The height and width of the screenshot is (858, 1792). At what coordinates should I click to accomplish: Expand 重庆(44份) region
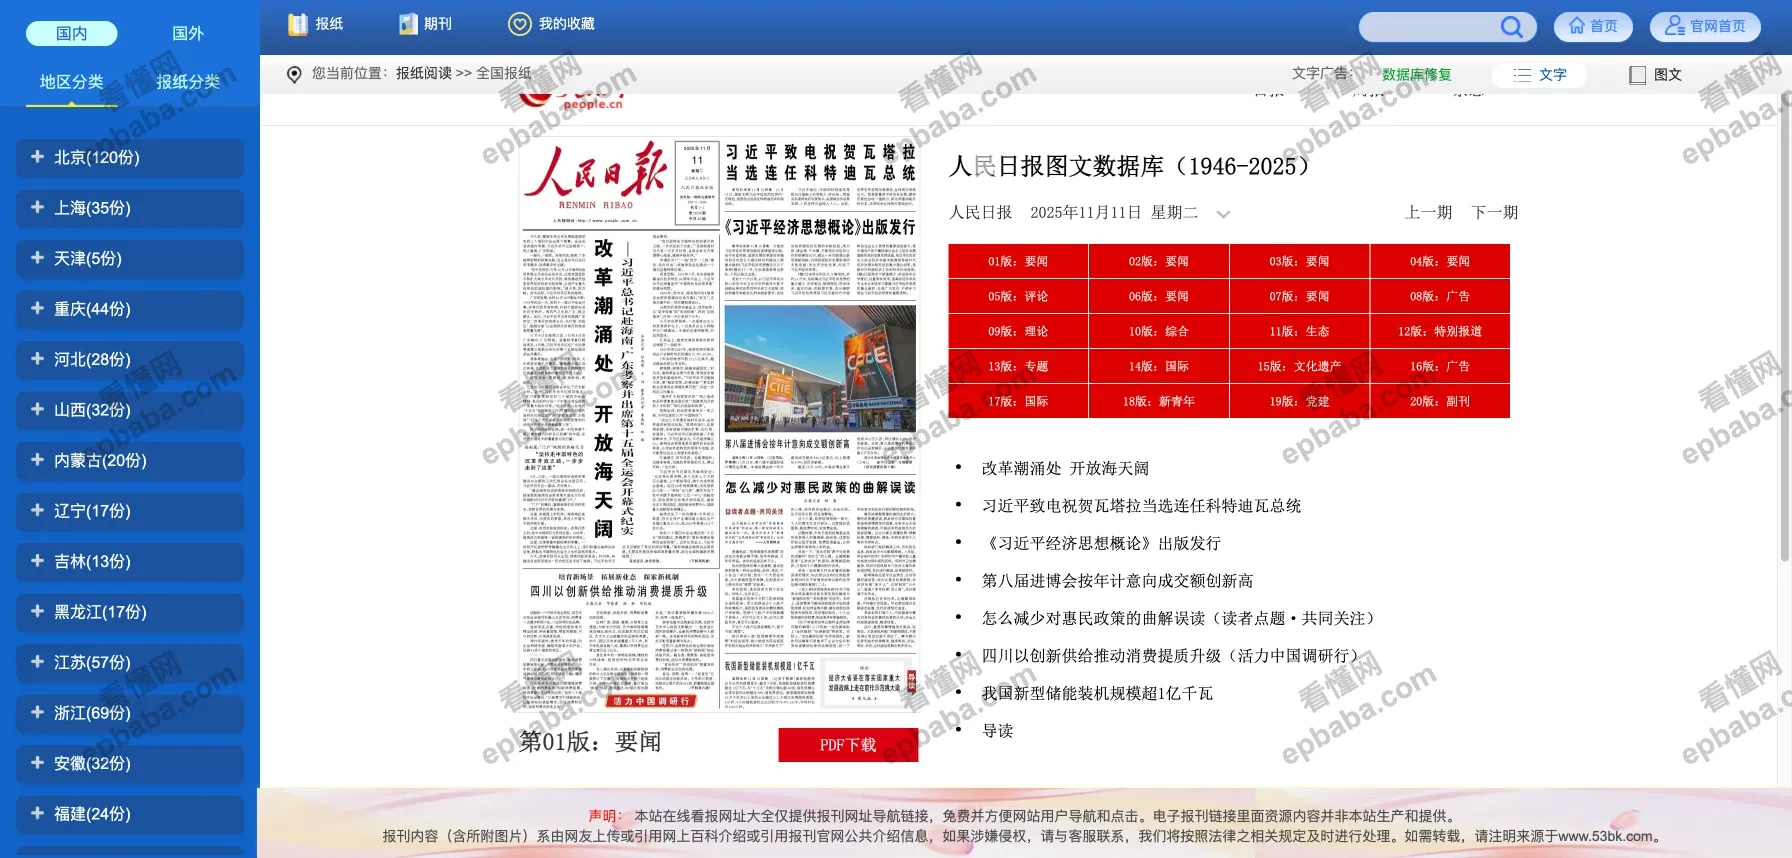[x=130, y=309]
